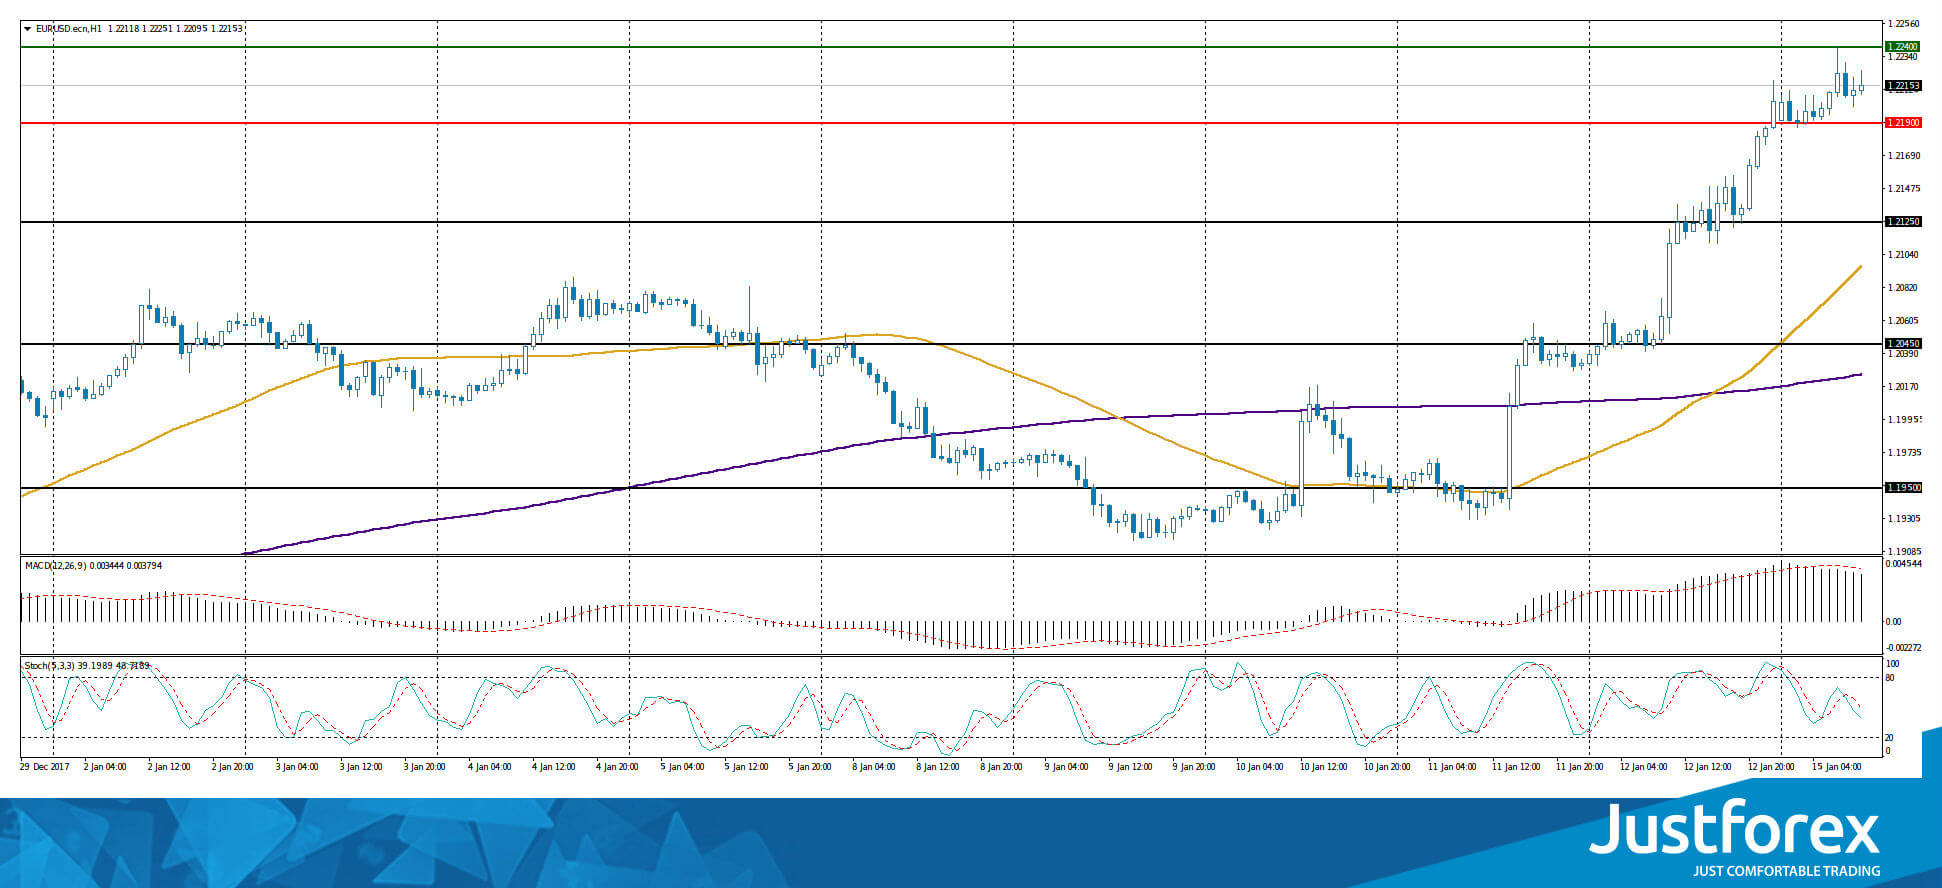The image size is (1942, 888).
Task: Click the 15 Jan 04:00 time label
Action: 1836,767
